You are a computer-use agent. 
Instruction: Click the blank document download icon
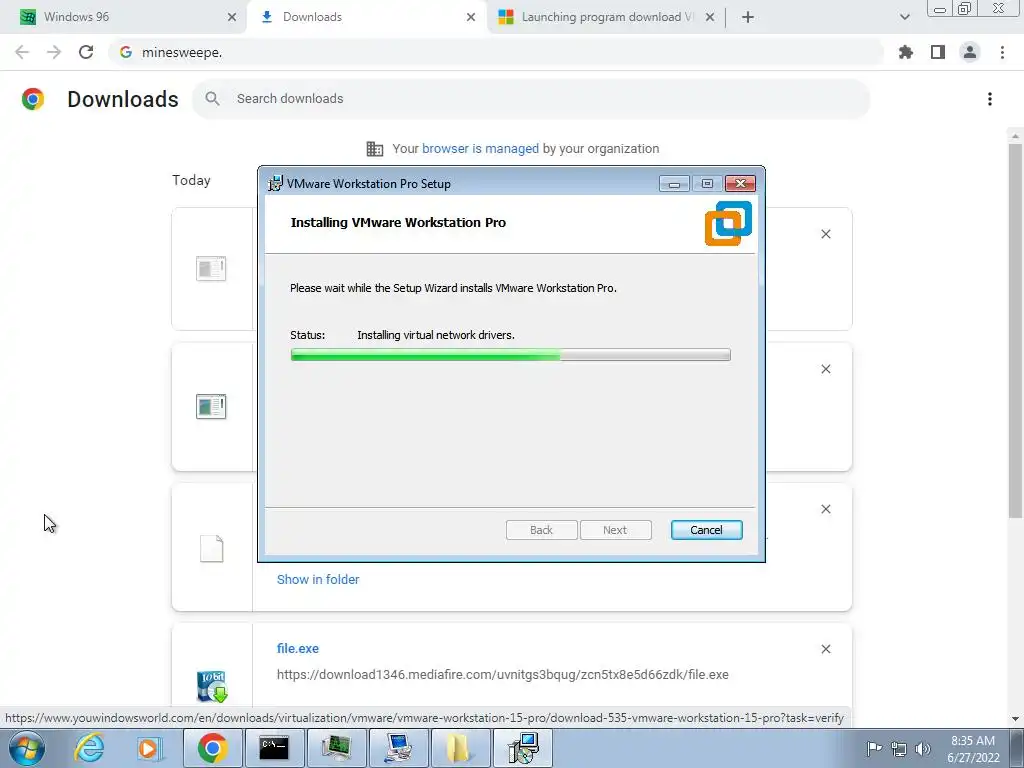point(212,549)
